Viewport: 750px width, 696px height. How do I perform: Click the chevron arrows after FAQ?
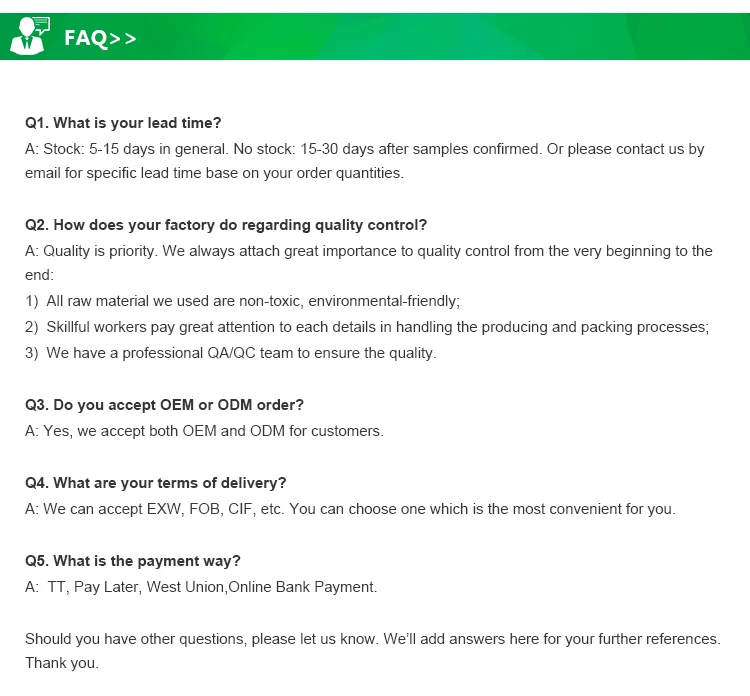pyautogui.click(x=123, y=38)
